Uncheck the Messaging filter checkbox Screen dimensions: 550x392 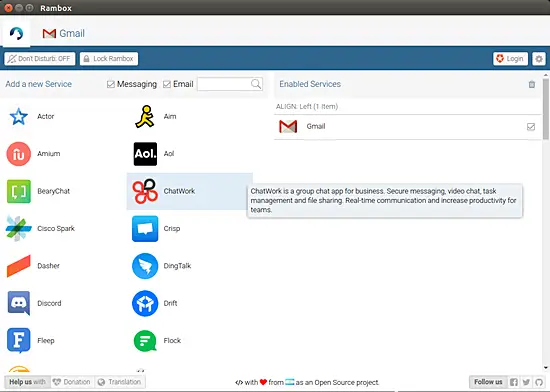(x=111, y=84)
